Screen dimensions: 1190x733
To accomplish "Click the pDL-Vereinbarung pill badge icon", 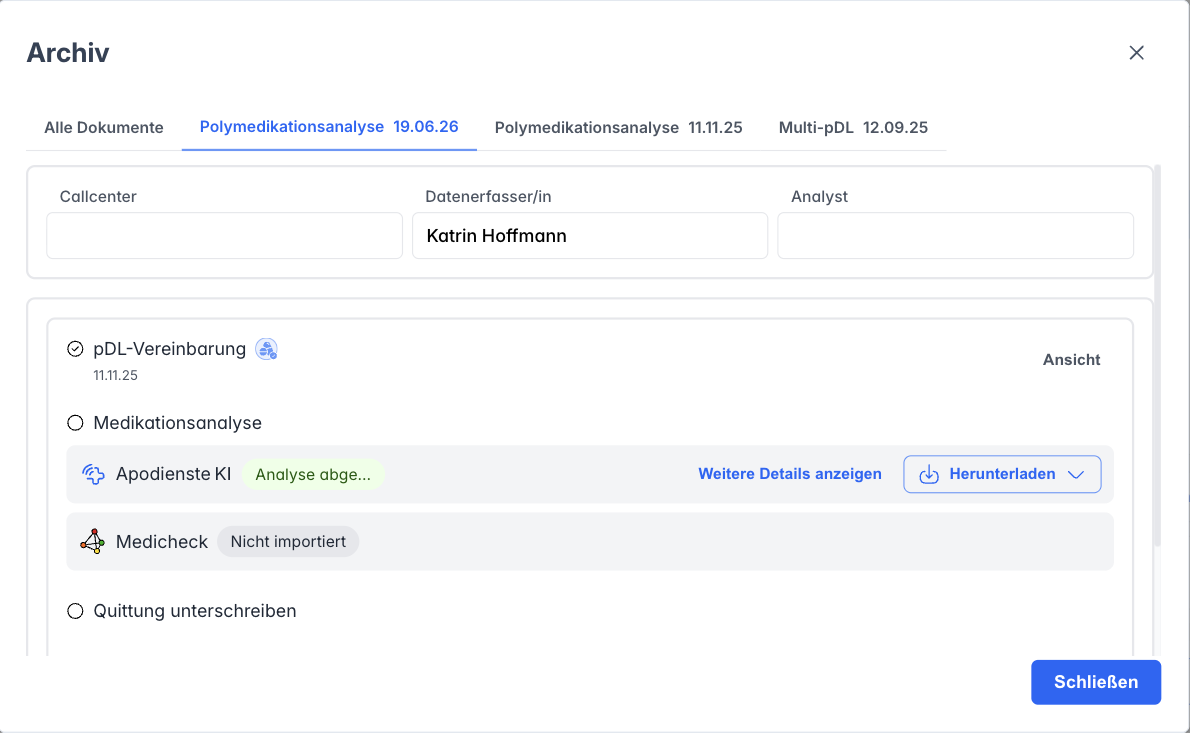I will pyautogui.click(x=266, y=349).
